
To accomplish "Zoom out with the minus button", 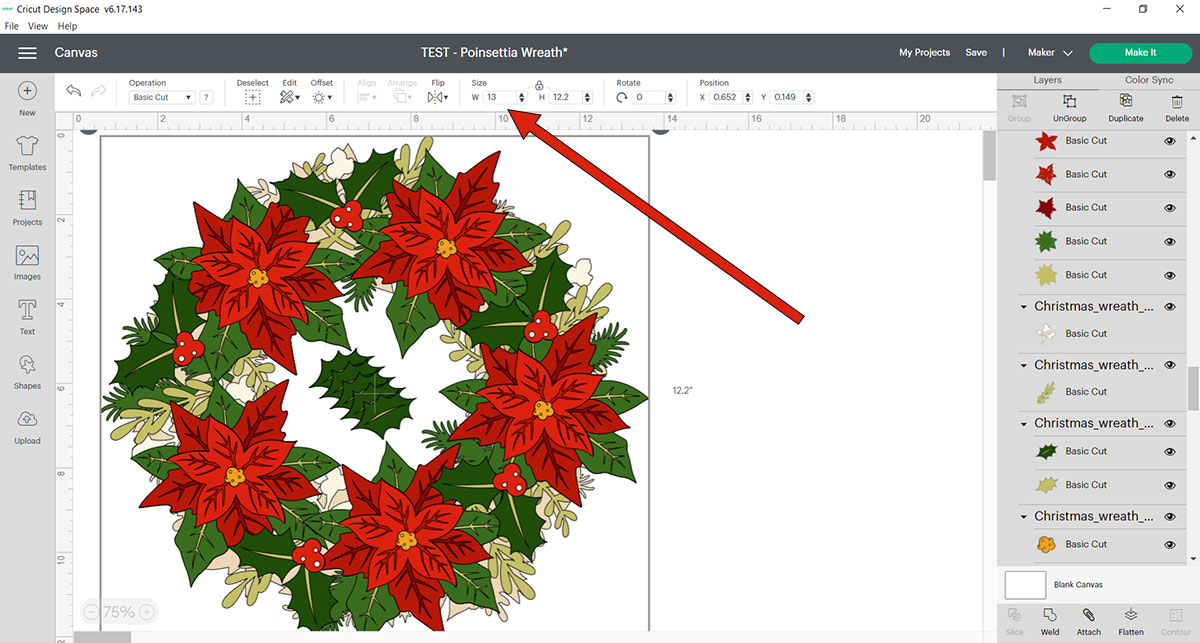I will pyautogui.click(x=91, y=612).
